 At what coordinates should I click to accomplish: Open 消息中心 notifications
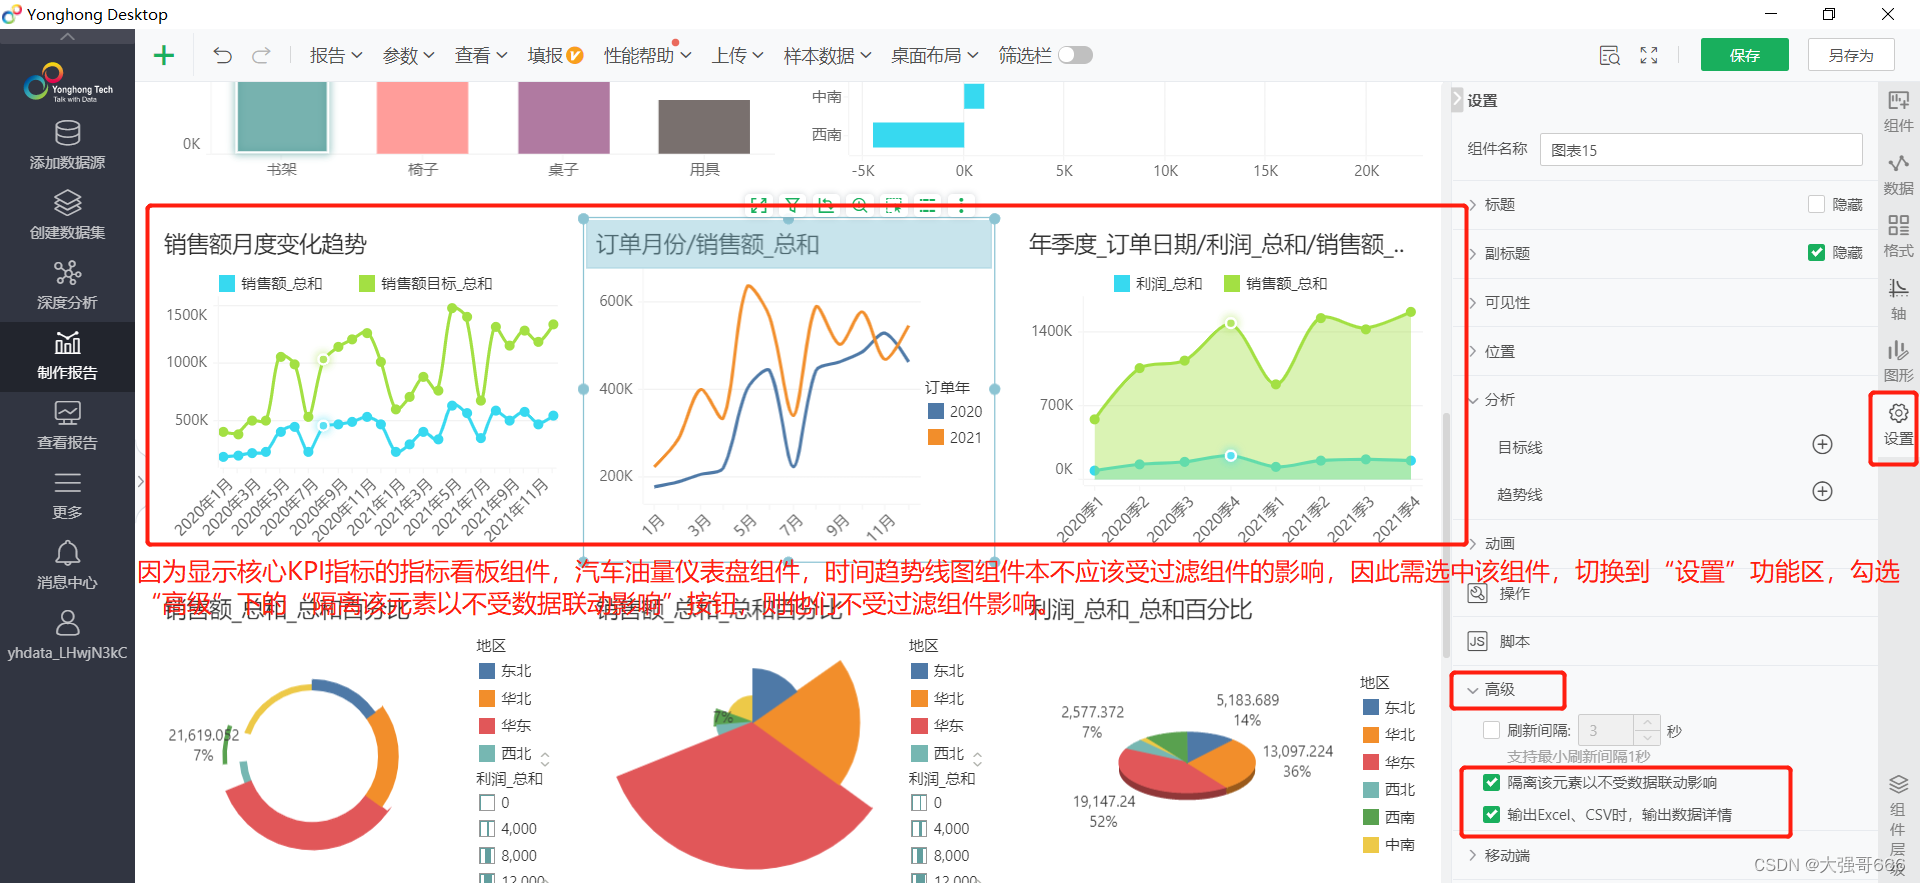pyautogui.click(x=67, y=565)
